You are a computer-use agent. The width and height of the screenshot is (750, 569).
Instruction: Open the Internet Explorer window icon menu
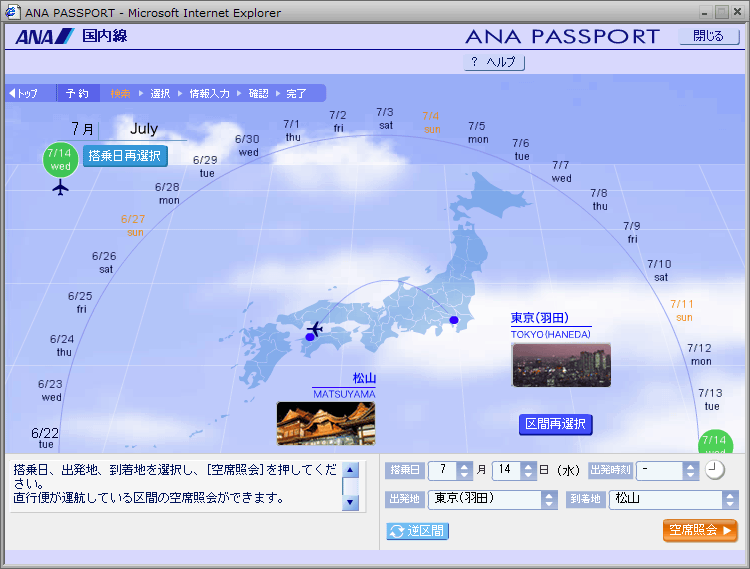click(x=12, y=12)
